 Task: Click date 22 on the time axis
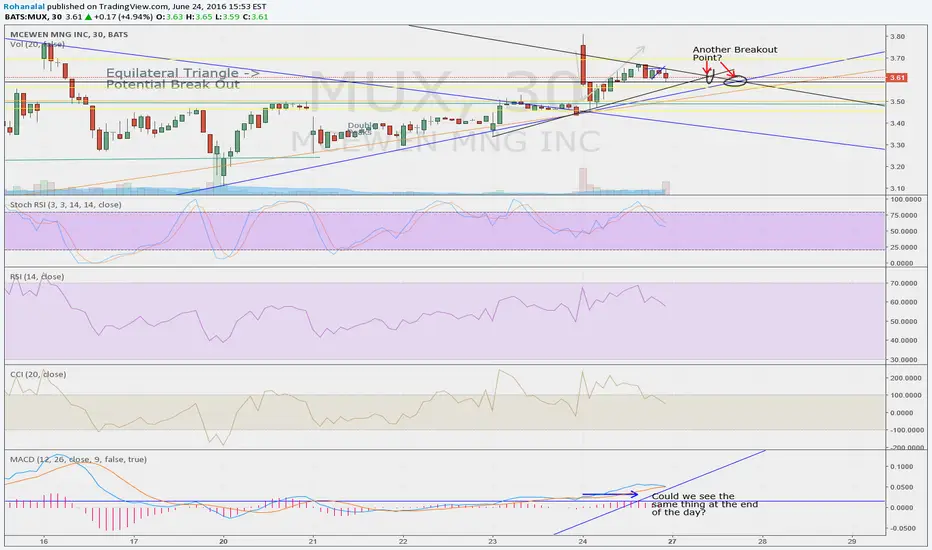403,541
